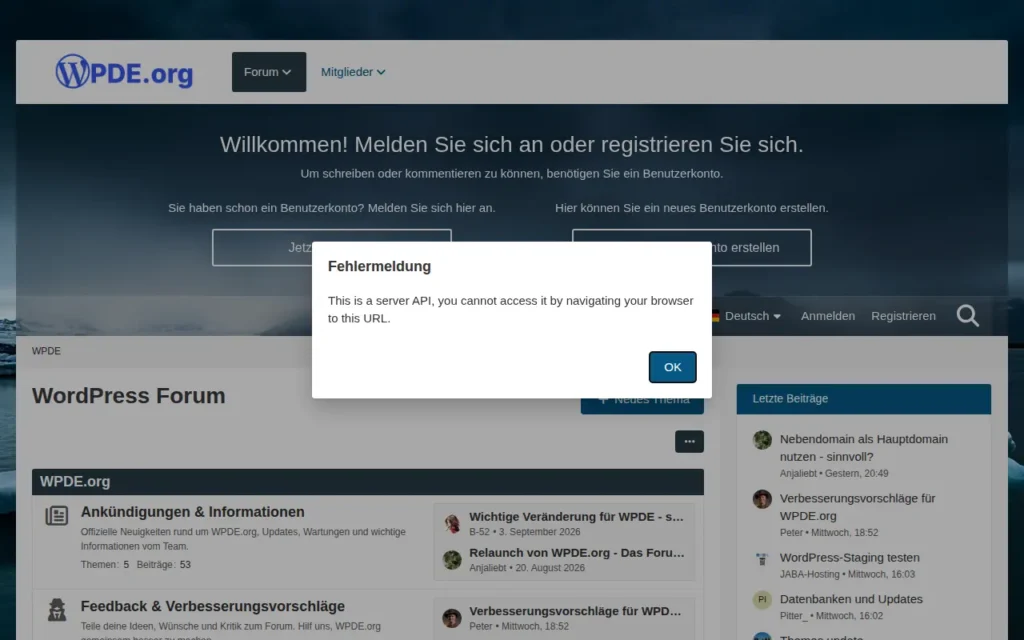Click the Ankündigungen & Informationen forum icon

click(x=57, y=515)
